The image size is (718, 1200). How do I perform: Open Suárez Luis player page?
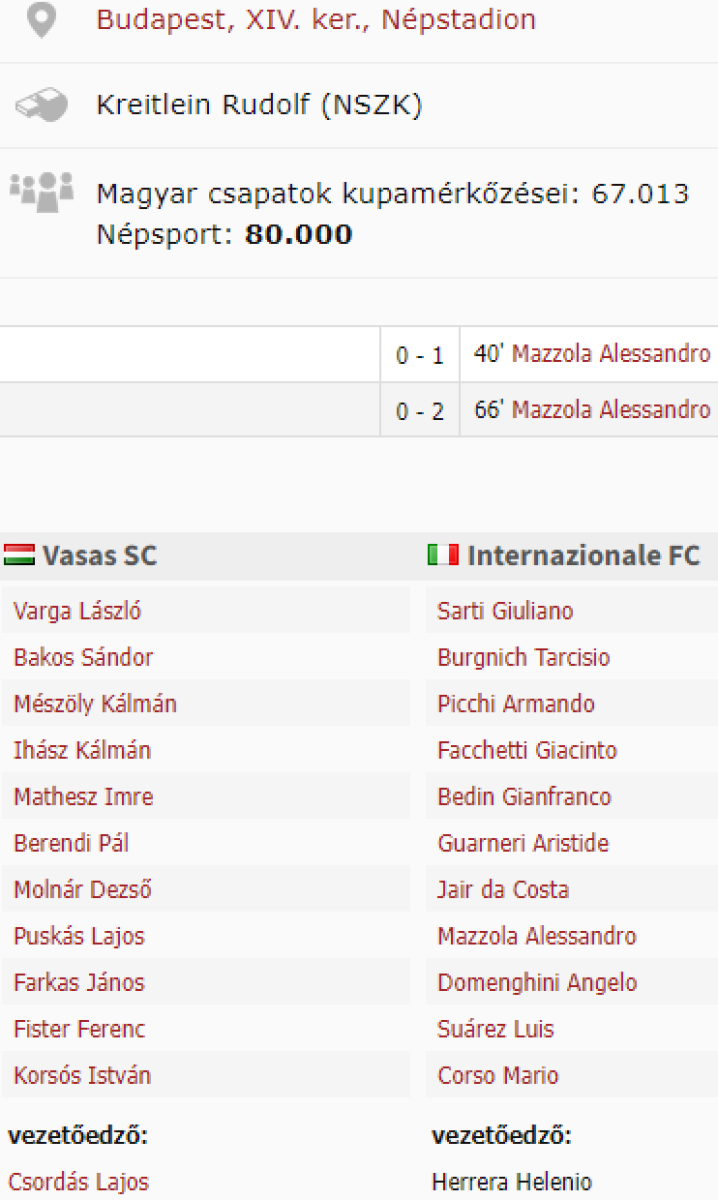tap(495, 1029)
